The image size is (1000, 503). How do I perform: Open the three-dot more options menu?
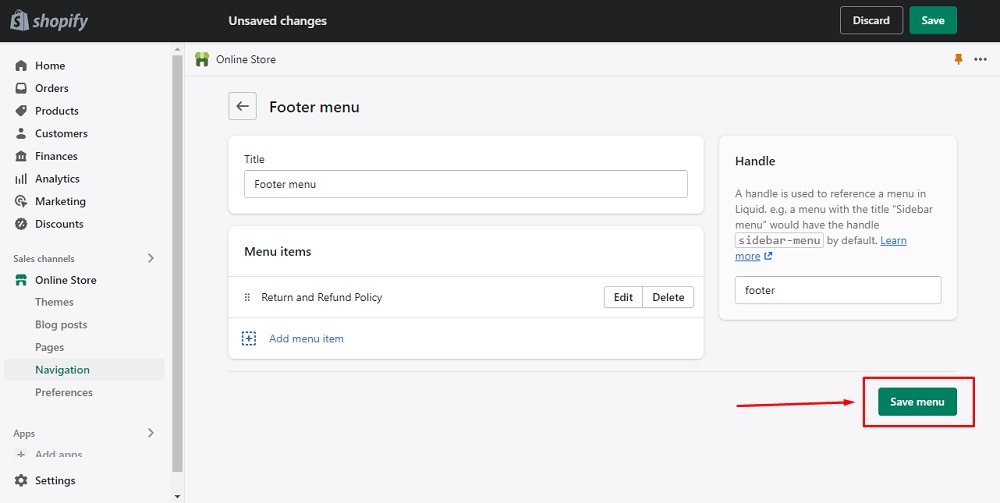980,59
